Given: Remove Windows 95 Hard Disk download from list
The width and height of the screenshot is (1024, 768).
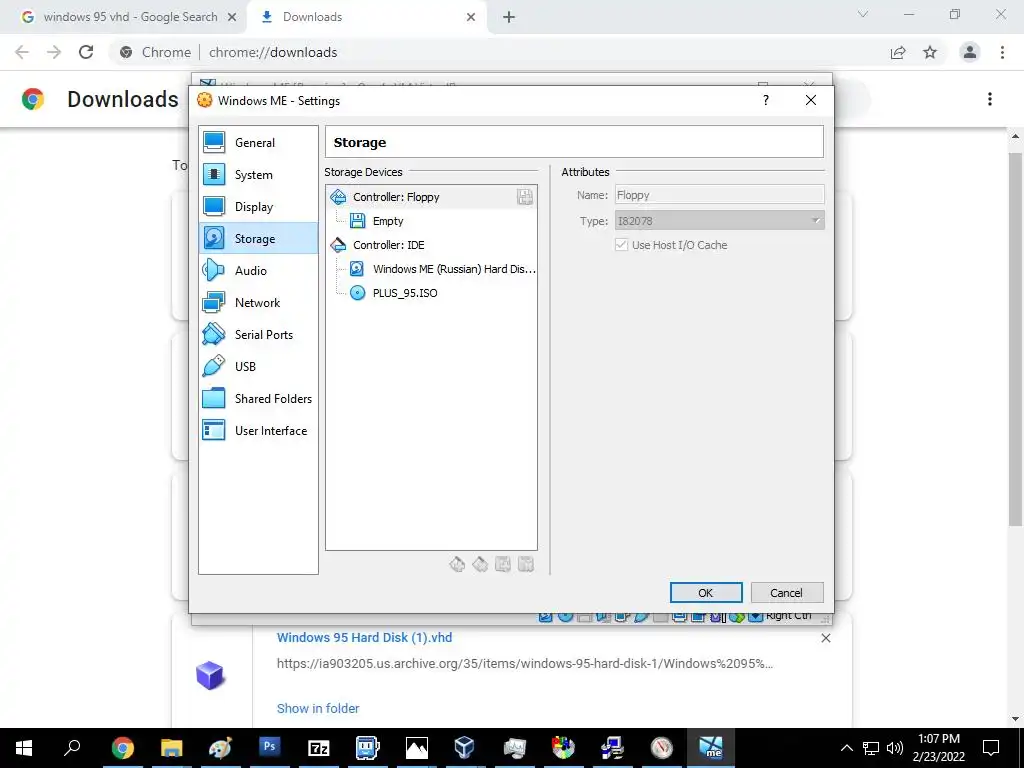Looking at the screenshot, I should pos(825,638).
